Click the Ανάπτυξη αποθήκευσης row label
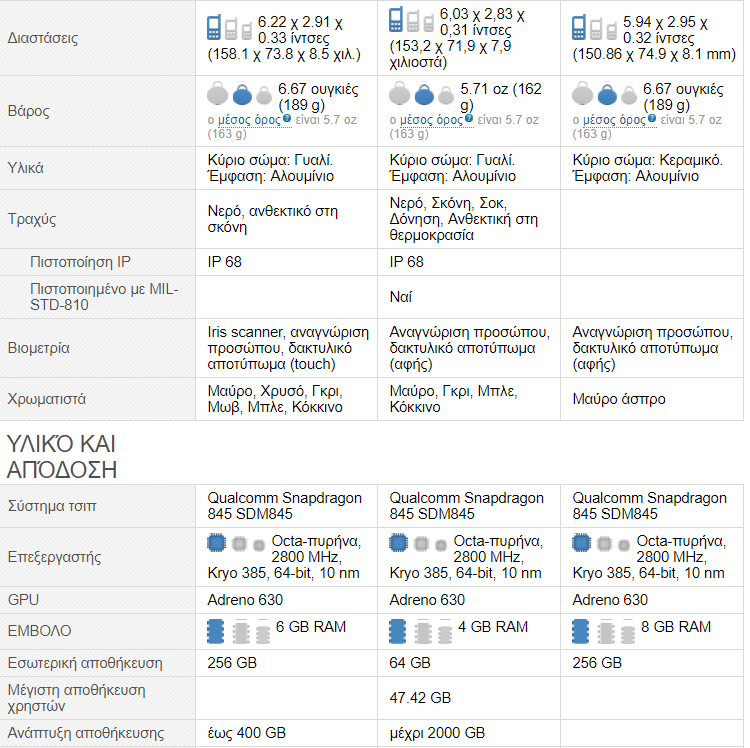This screenshot has width=750, height=748. click(86, 733)
